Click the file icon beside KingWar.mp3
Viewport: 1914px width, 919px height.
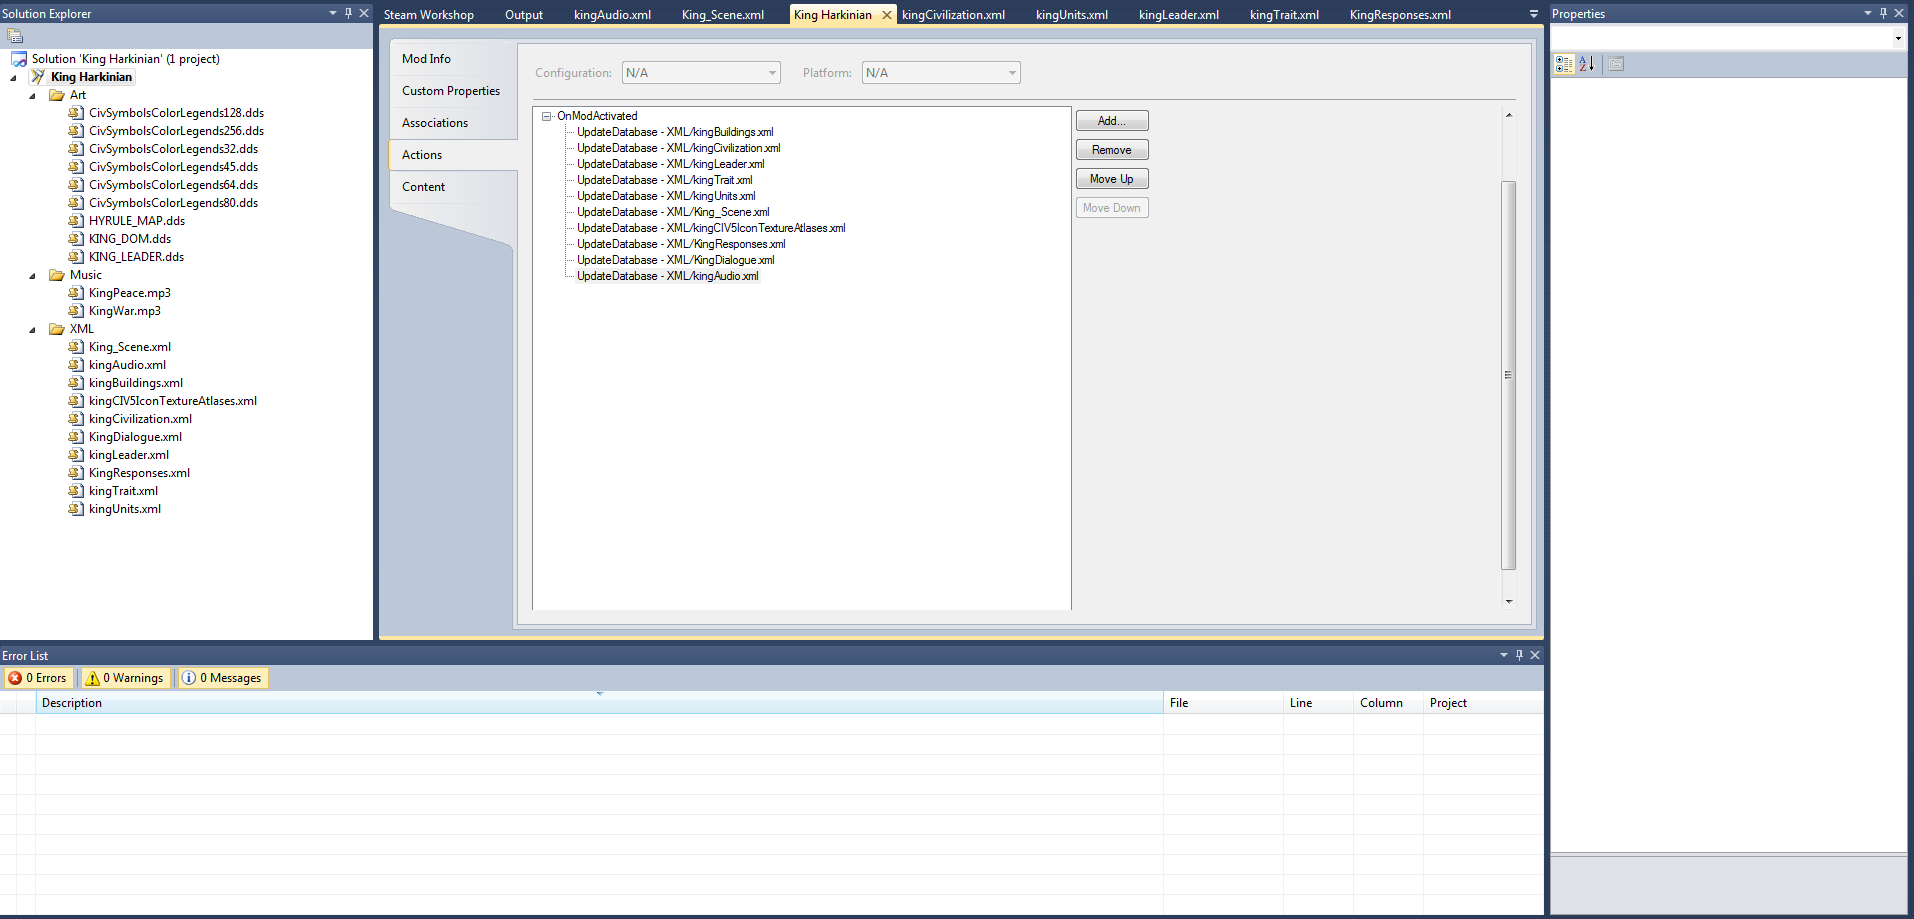pos(76,311)
